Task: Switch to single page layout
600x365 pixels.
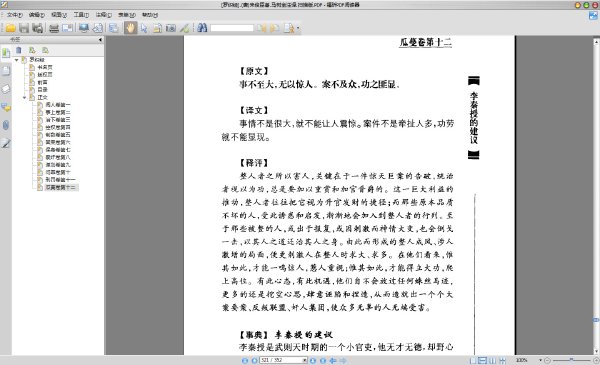Action: pos(473,360)
